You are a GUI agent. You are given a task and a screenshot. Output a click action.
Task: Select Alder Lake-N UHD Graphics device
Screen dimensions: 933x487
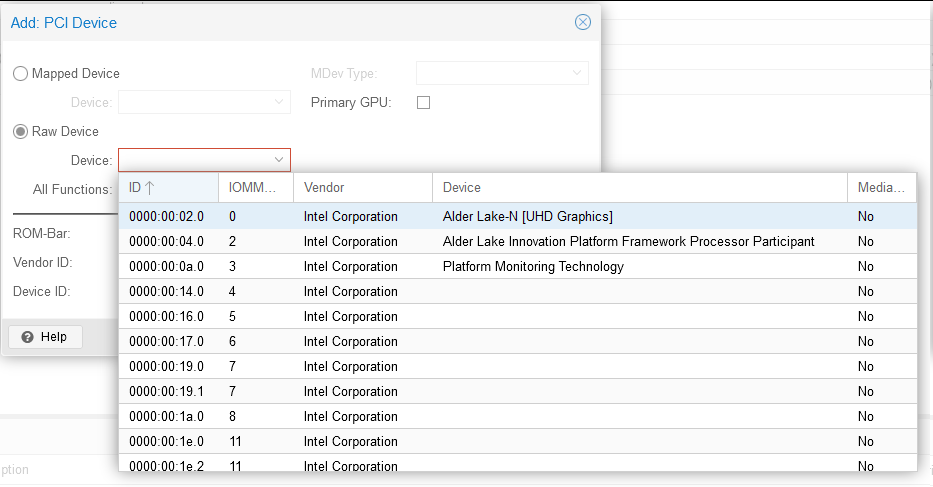518,217
